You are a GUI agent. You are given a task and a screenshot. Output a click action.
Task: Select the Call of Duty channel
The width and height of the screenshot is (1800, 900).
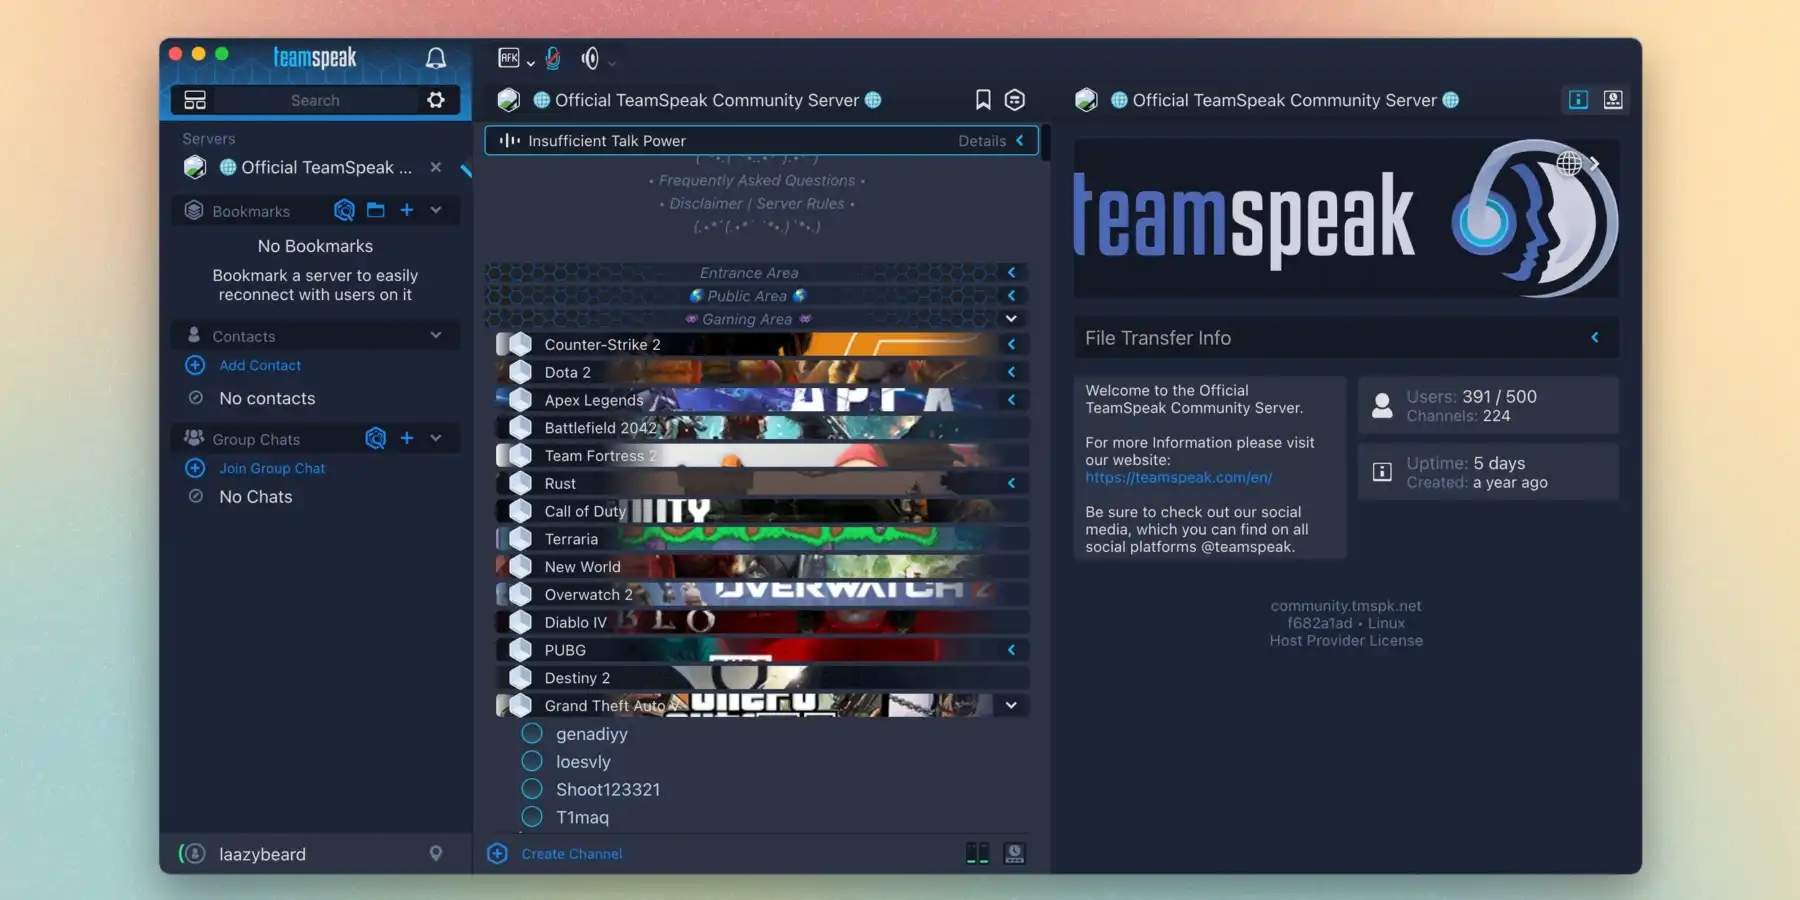coord(762,511)
